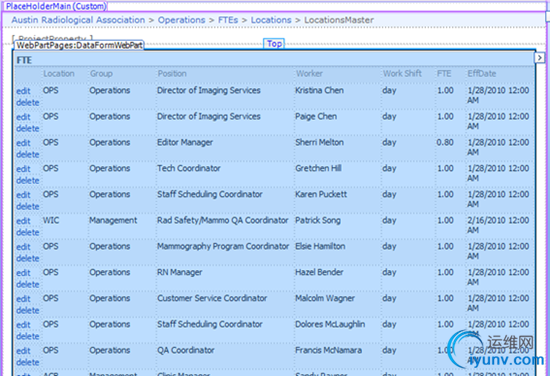This screenshot has width=550, height=376.
Task: Delete Sherri Melton's row
Action: click(28, 155)
